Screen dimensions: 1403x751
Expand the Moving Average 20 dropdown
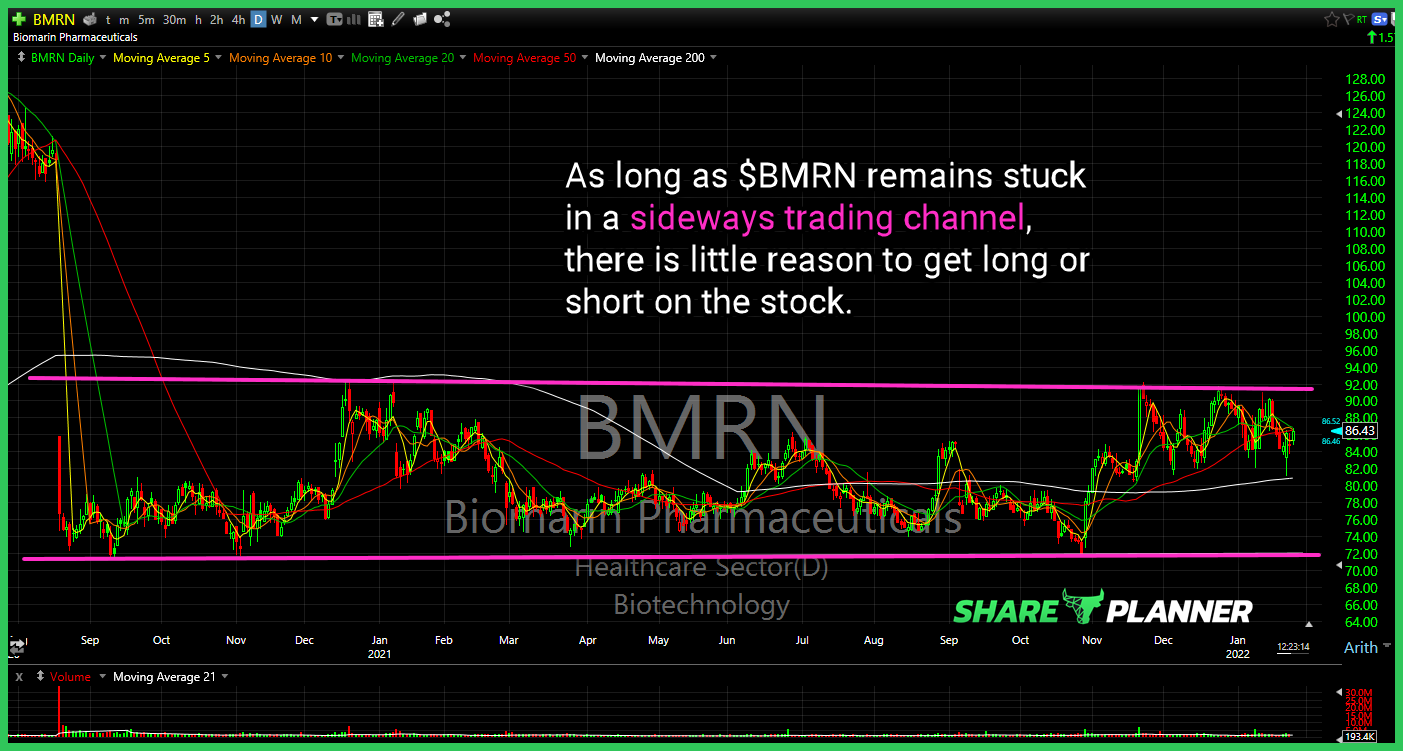click(462, 57)
